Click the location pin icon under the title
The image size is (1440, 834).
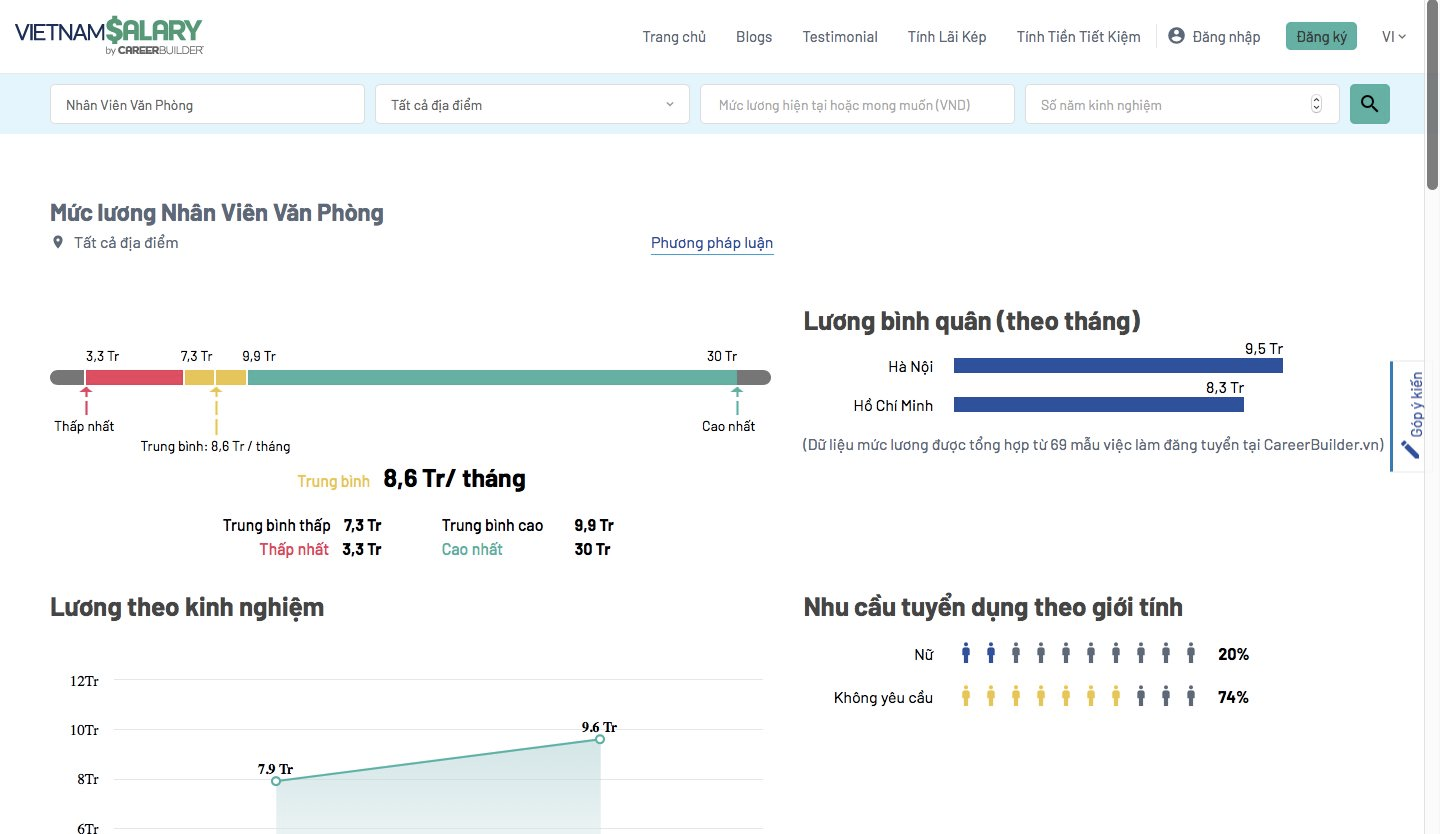(x=58, y=242)
